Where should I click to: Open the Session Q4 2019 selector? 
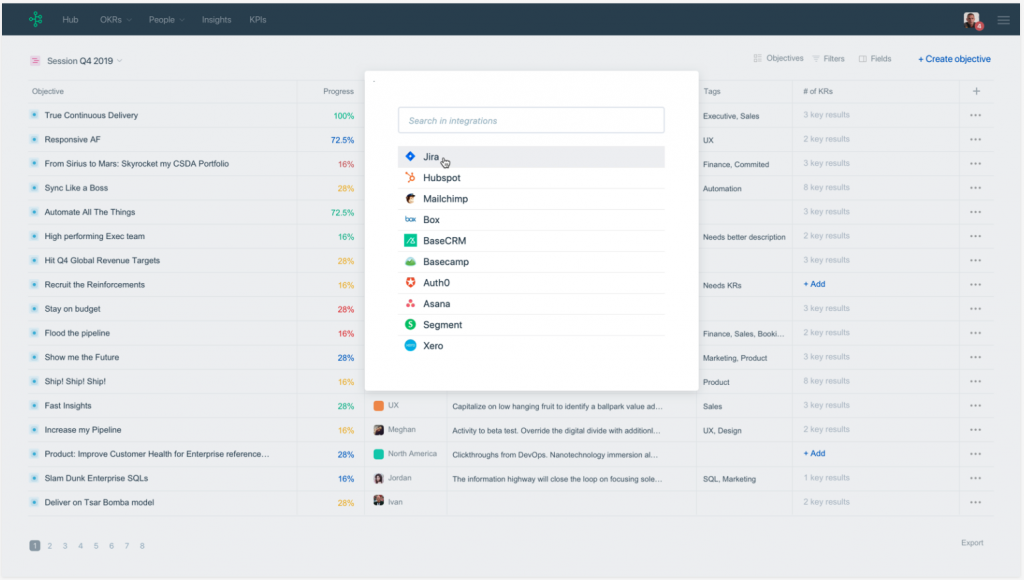[x=84, y=61]
